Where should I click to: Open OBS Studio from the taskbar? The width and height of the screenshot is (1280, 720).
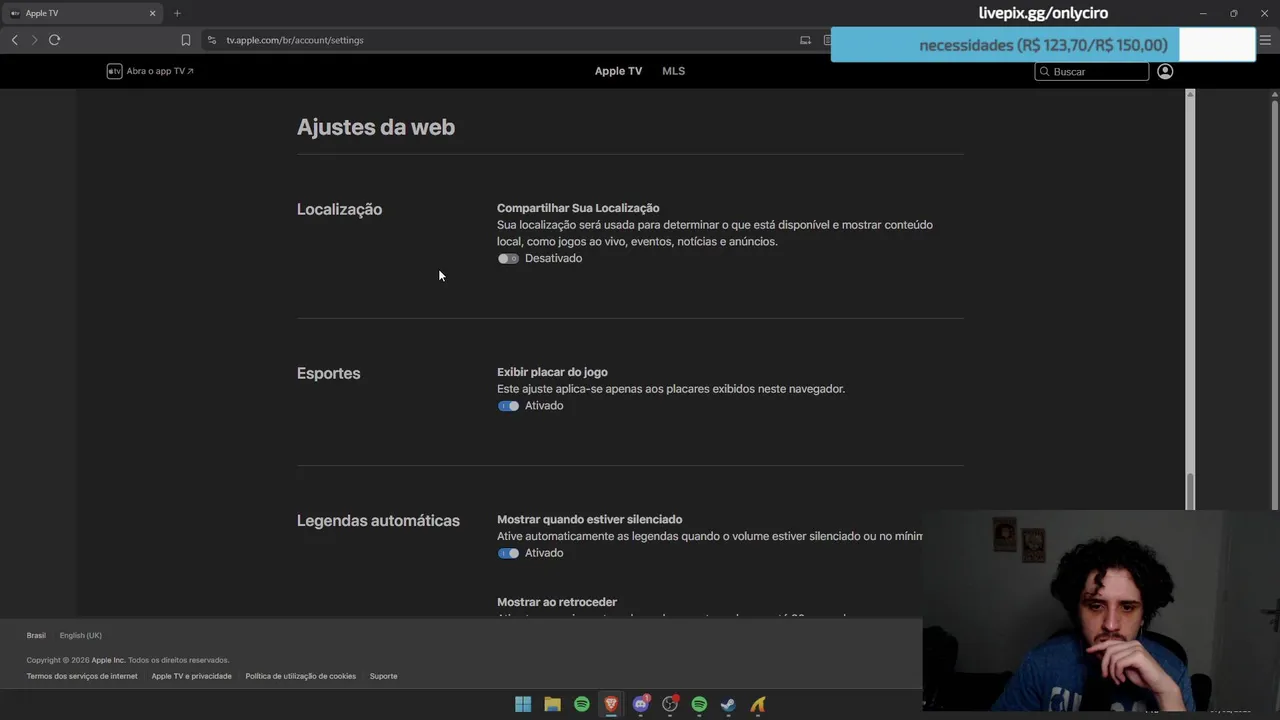[670, 704]
